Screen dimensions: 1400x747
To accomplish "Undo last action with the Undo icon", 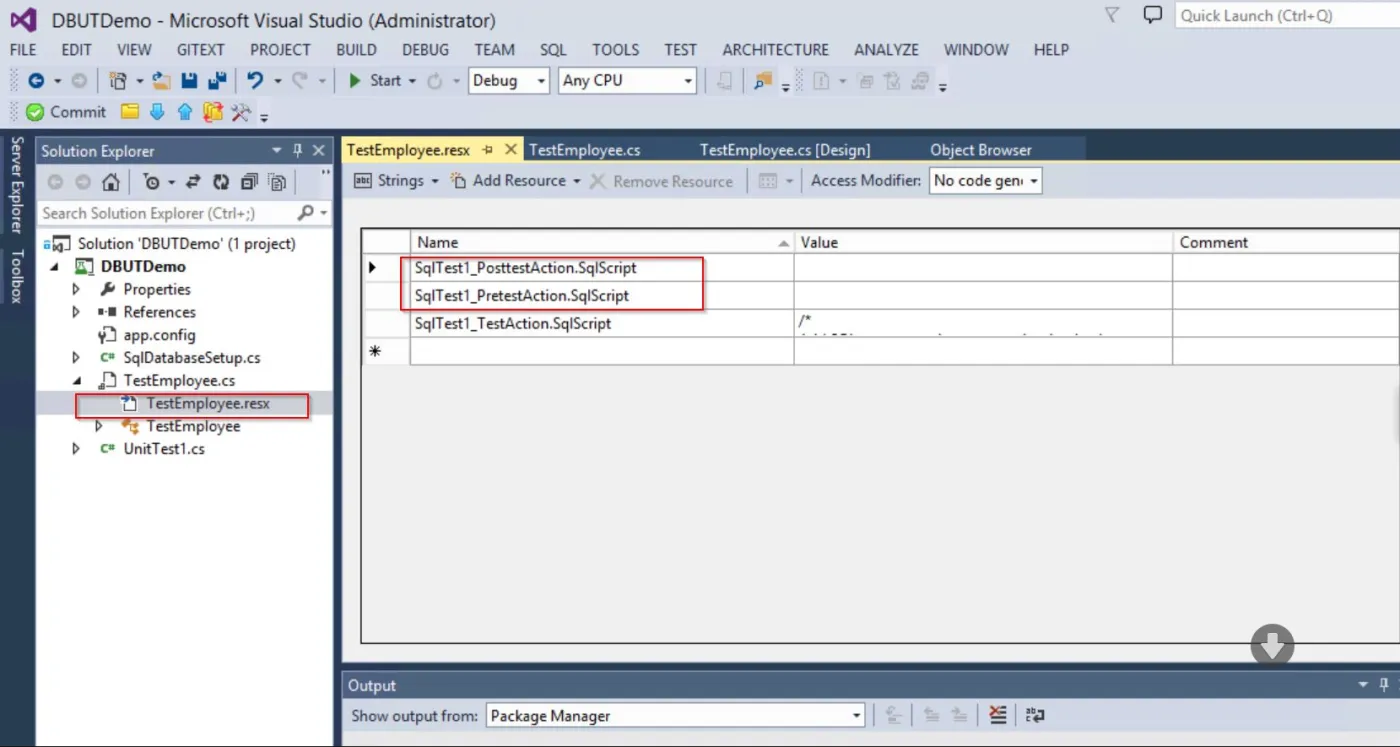I will point(255,81).
